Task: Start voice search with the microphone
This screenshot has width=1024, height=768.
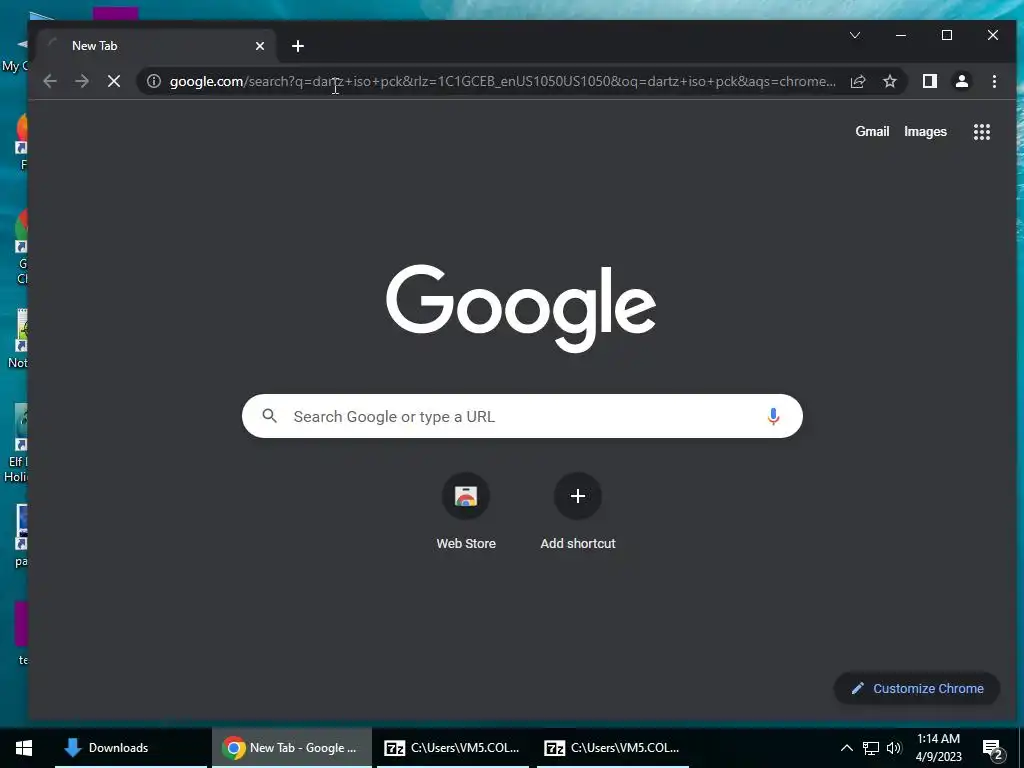Action: tap(773, 416)
